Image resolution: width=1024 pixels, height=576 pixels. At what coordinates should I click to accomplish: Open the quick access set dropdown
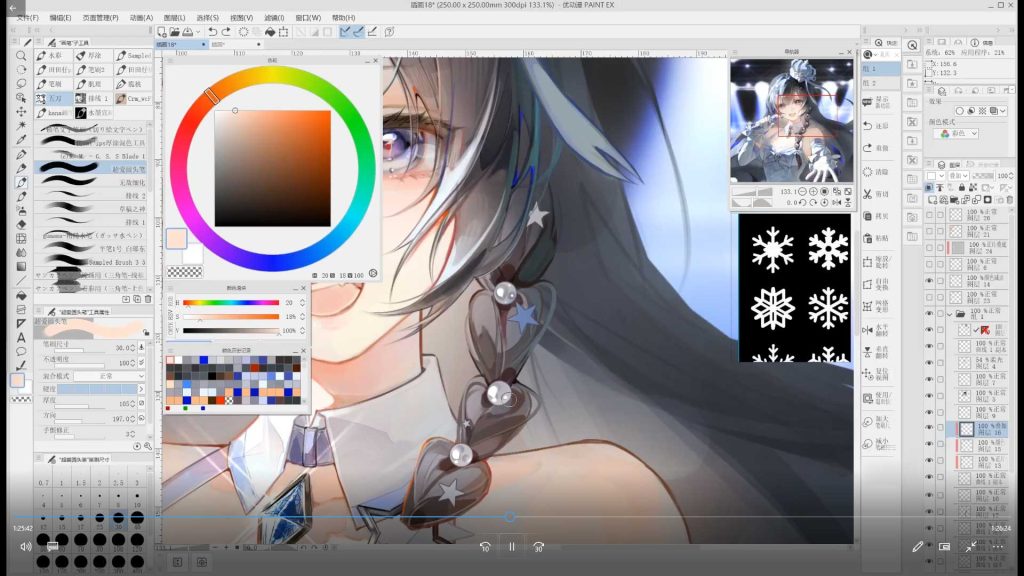coord(877,54)
